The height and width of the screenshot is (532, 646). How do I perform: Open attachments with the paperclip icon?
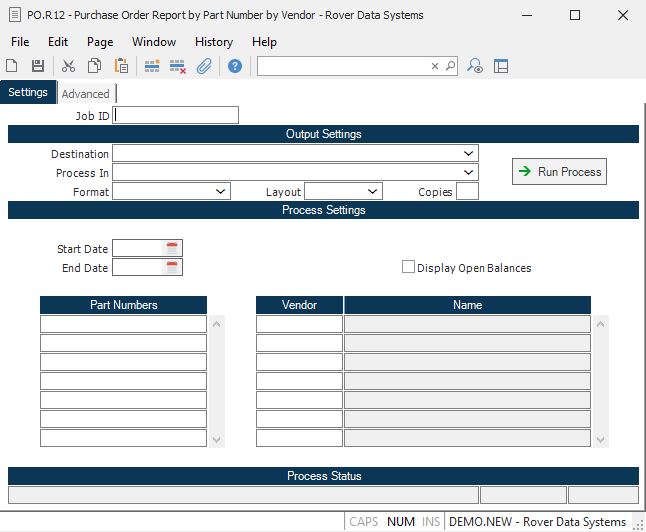[x=204, y=66]
